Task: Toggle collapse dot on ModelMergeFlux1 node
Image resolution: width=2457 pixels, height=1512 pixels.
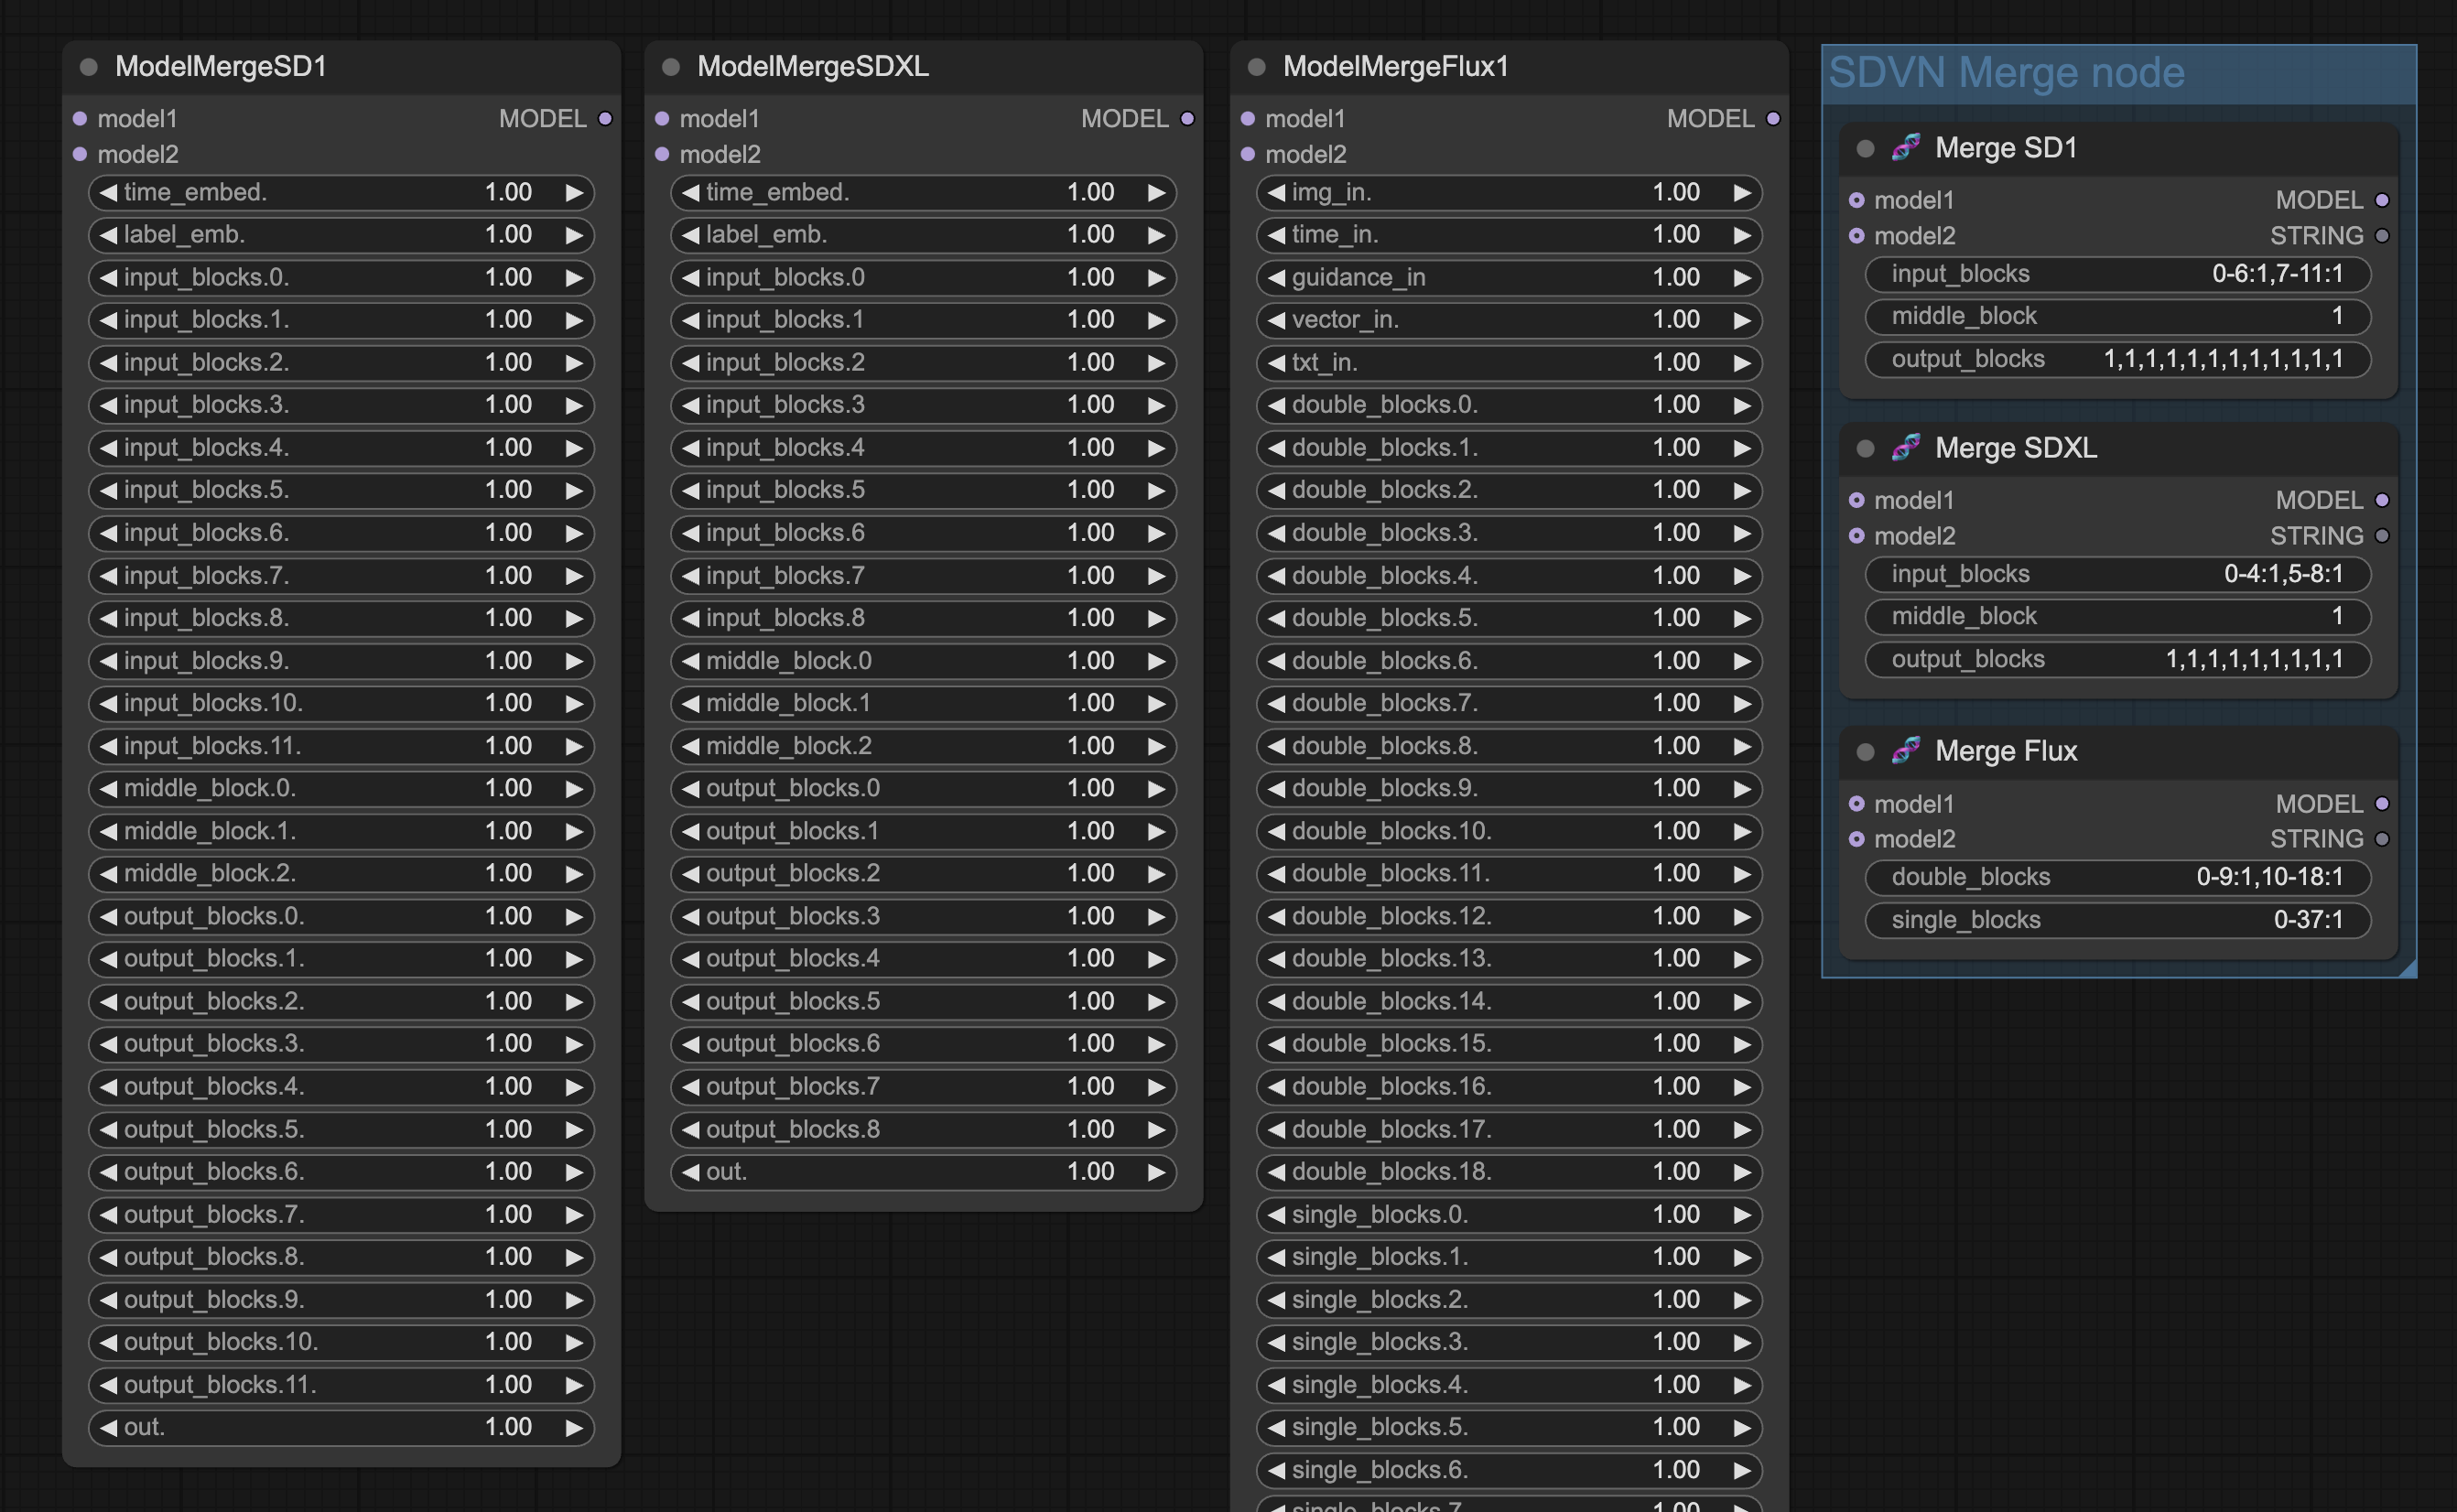Action: (x=1257, y=67)
